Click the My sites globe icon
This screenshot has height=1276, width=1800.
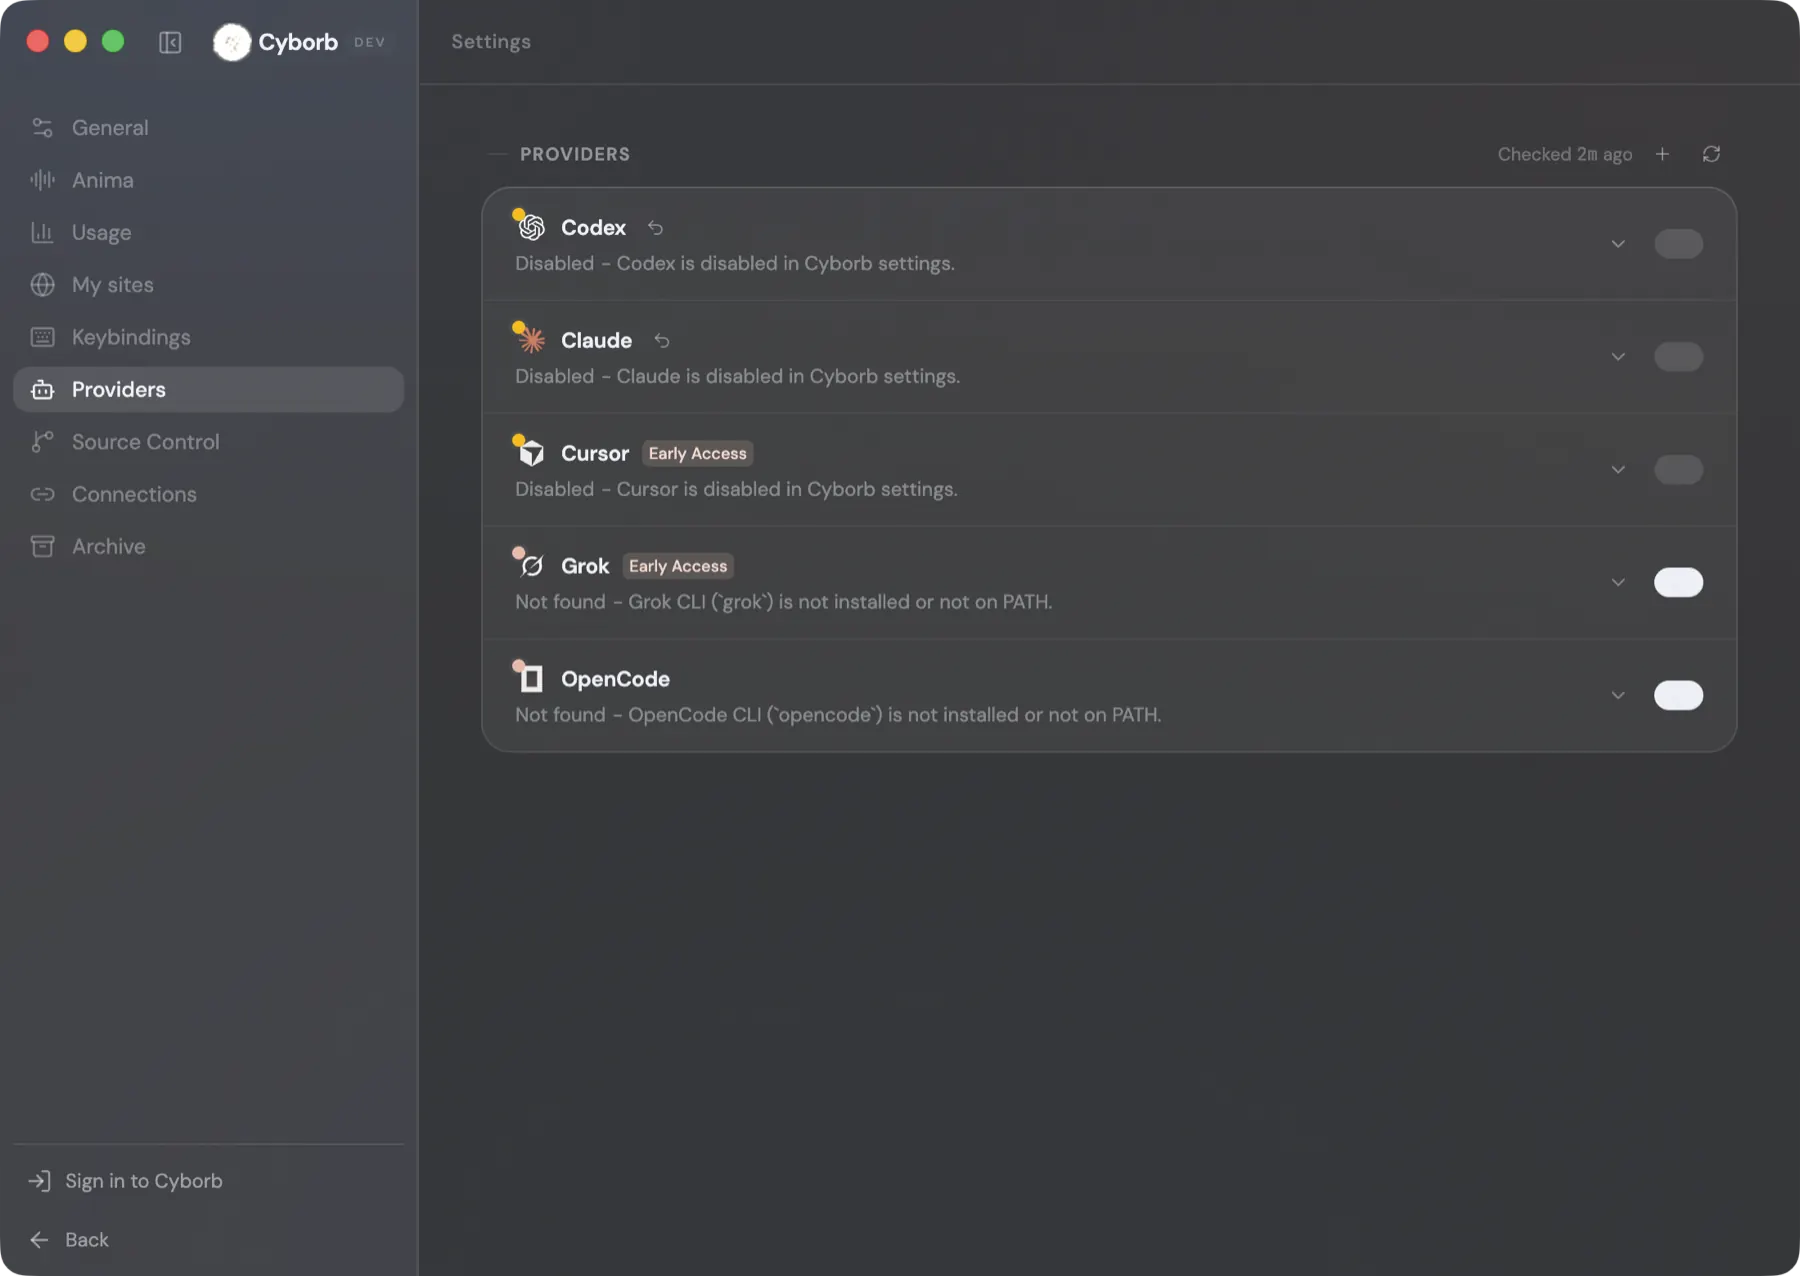tap(42, 285)
